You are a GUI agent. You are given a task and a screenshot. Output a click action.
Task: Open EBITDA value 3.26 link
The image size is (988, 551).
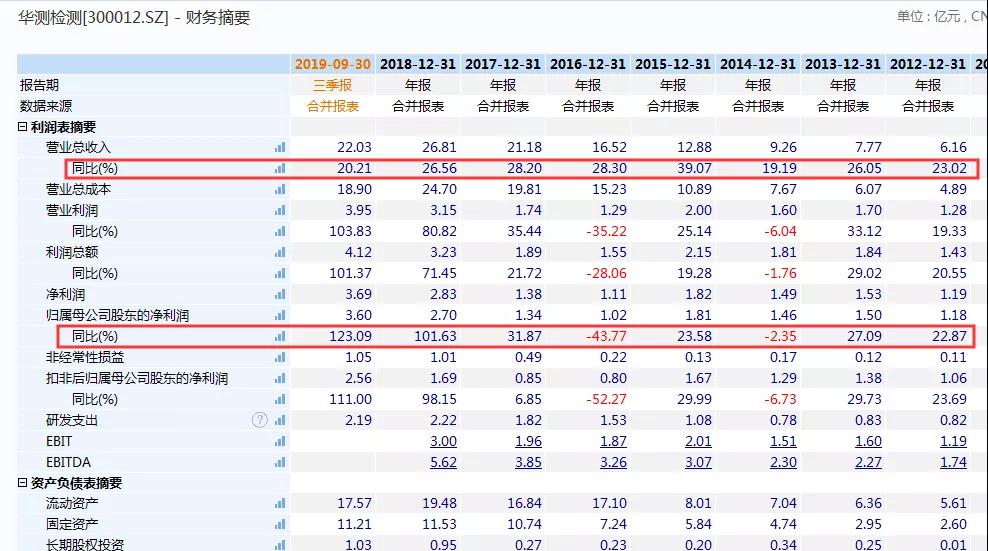pos(613,462)
